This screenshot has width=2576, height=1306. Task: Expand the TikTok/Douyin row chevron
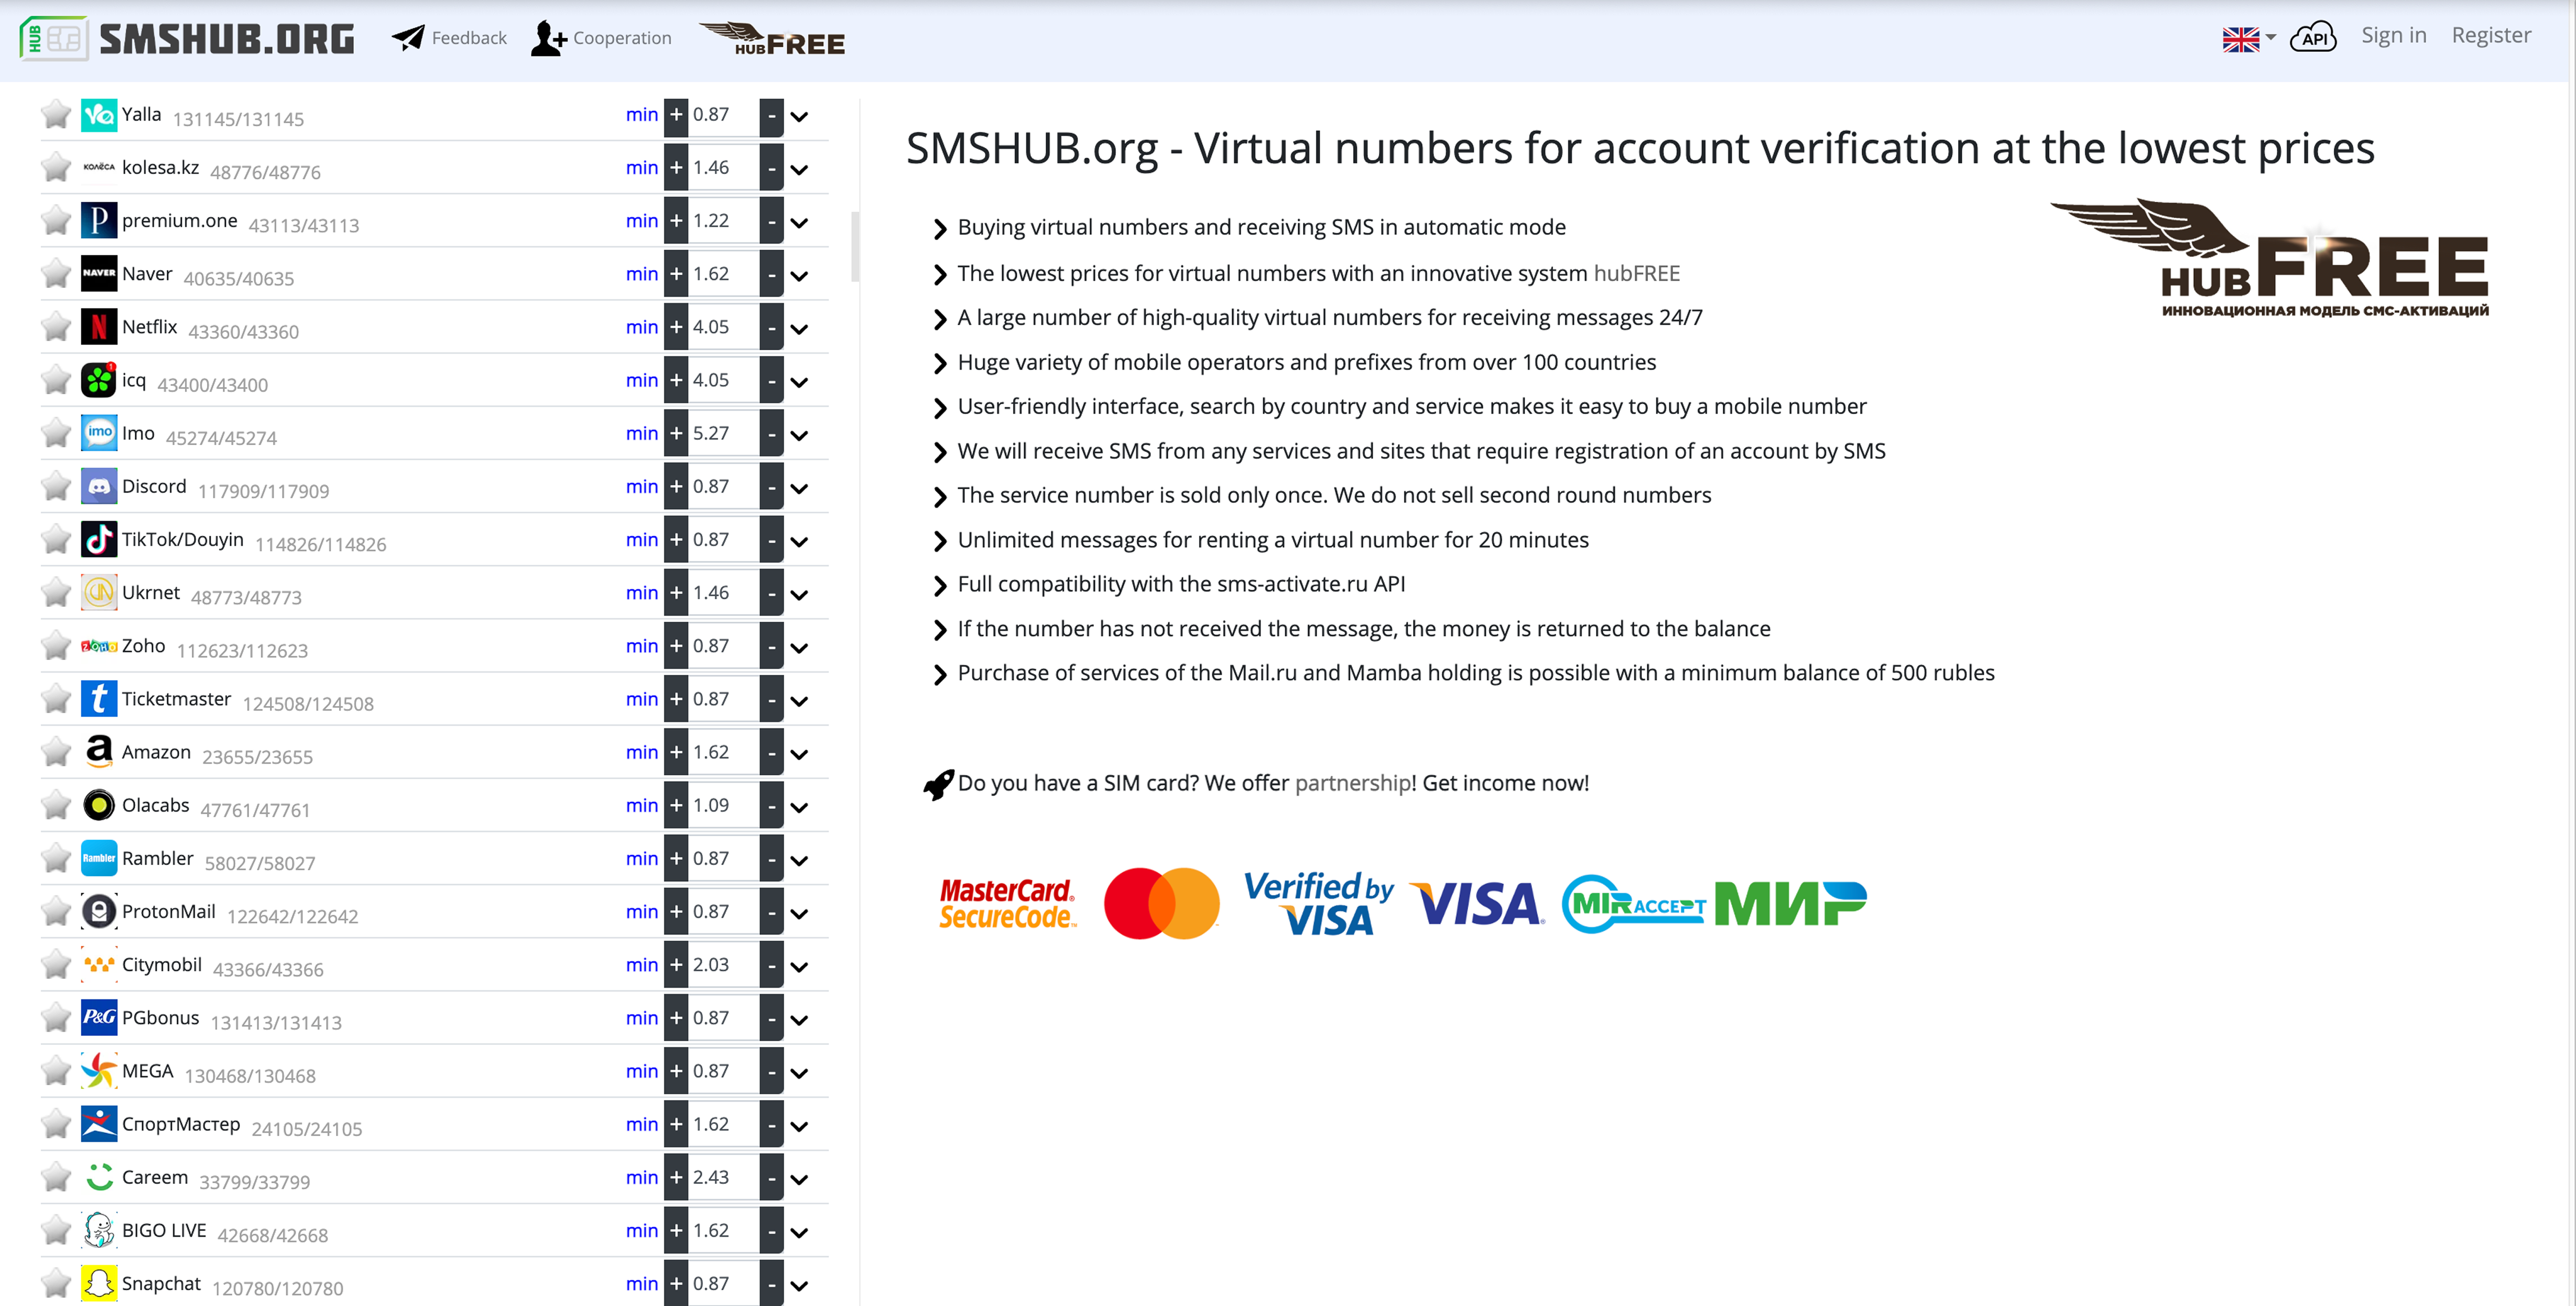point(799,542)
